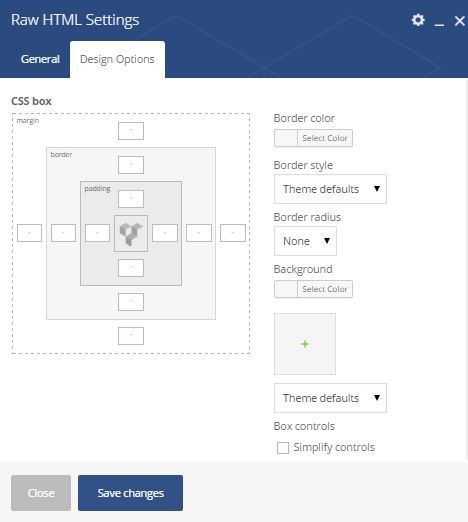Open the background style Theme defaults dropdown
The height and width of the screenshot is (522, 468).
click(330, 398)
